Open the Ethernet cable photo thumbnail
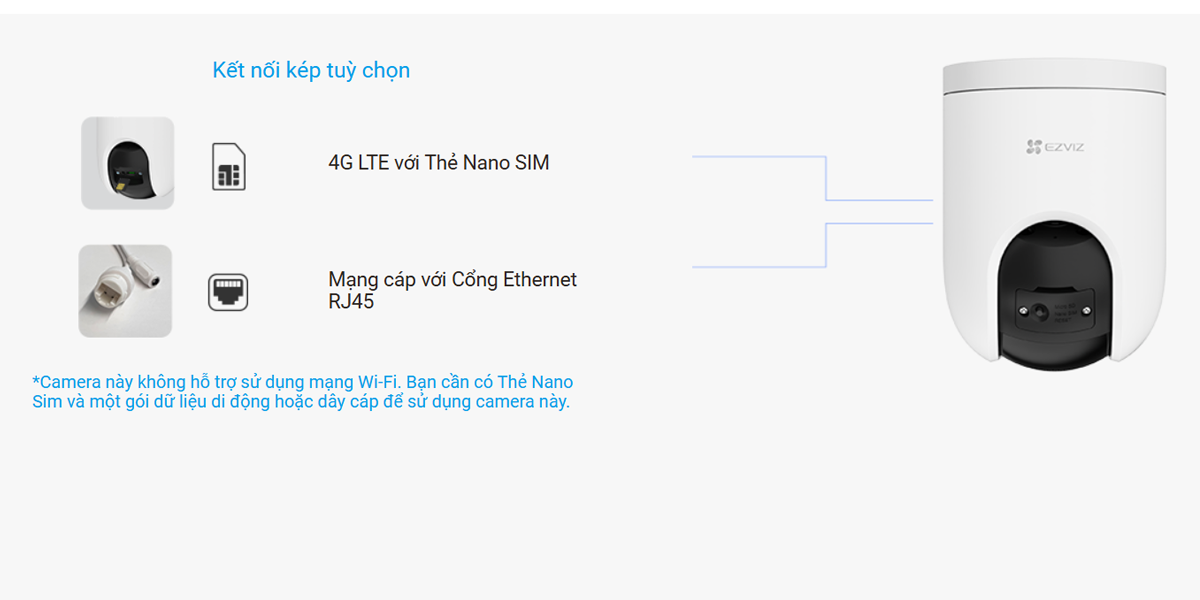 click(x=126, y=291)
